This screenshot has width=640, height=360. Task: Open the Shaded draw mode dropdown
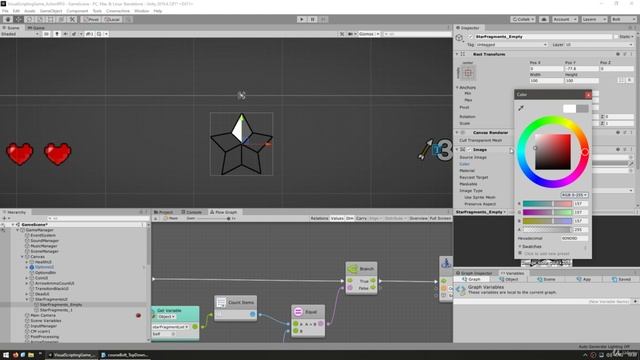(x=20, y=34)
